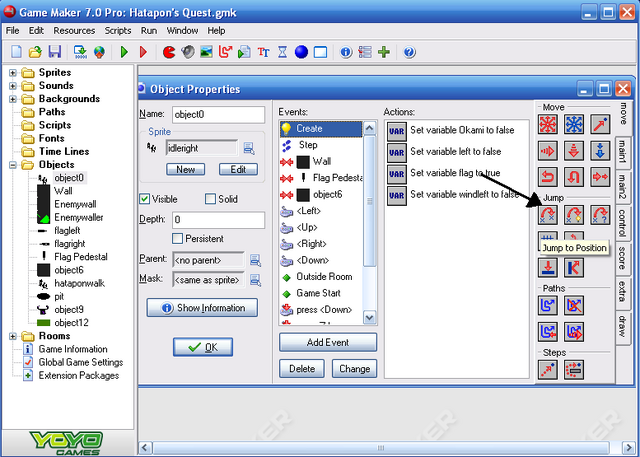
Task: Save the game with the floppy disk icon
Action: coord(54,52)
